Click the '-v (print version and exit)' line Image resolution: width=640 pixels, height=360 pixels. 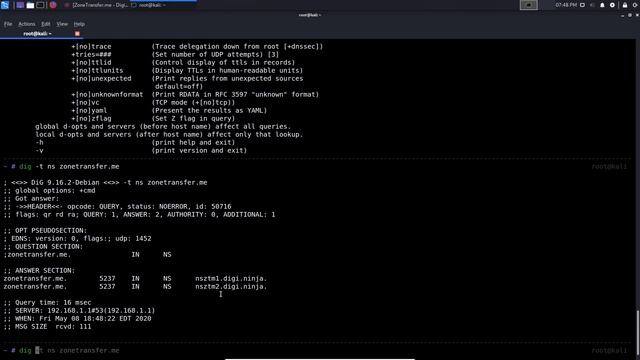(141, 151)
